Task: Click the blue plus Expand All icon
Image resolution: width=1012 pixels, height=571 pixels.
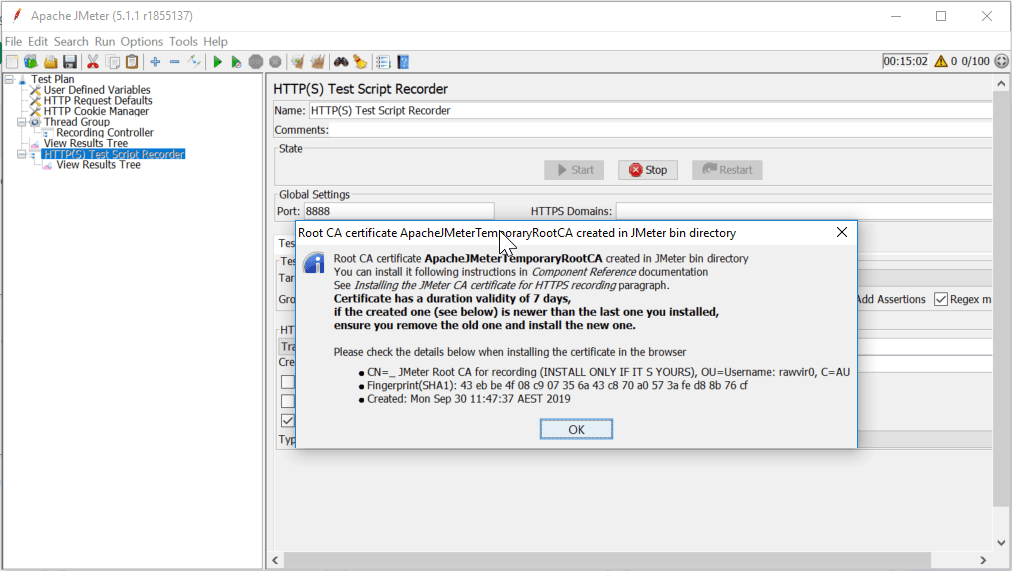Action: (x=155, y=62)
